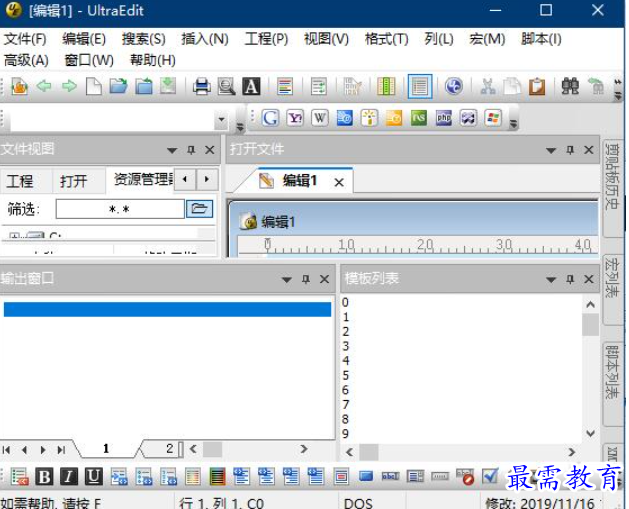
Task: Click template list scrollbar down arrow
Action: click(x=590, y=433)
